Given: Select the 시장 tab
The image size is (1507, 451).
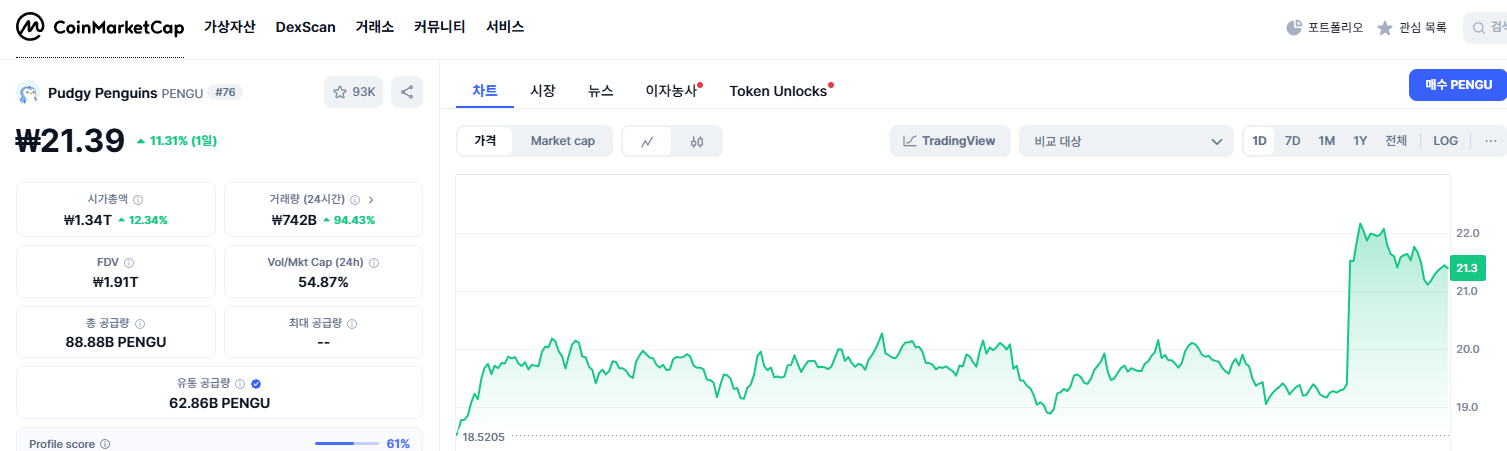Looking at the screenshot, I should 543,90.
